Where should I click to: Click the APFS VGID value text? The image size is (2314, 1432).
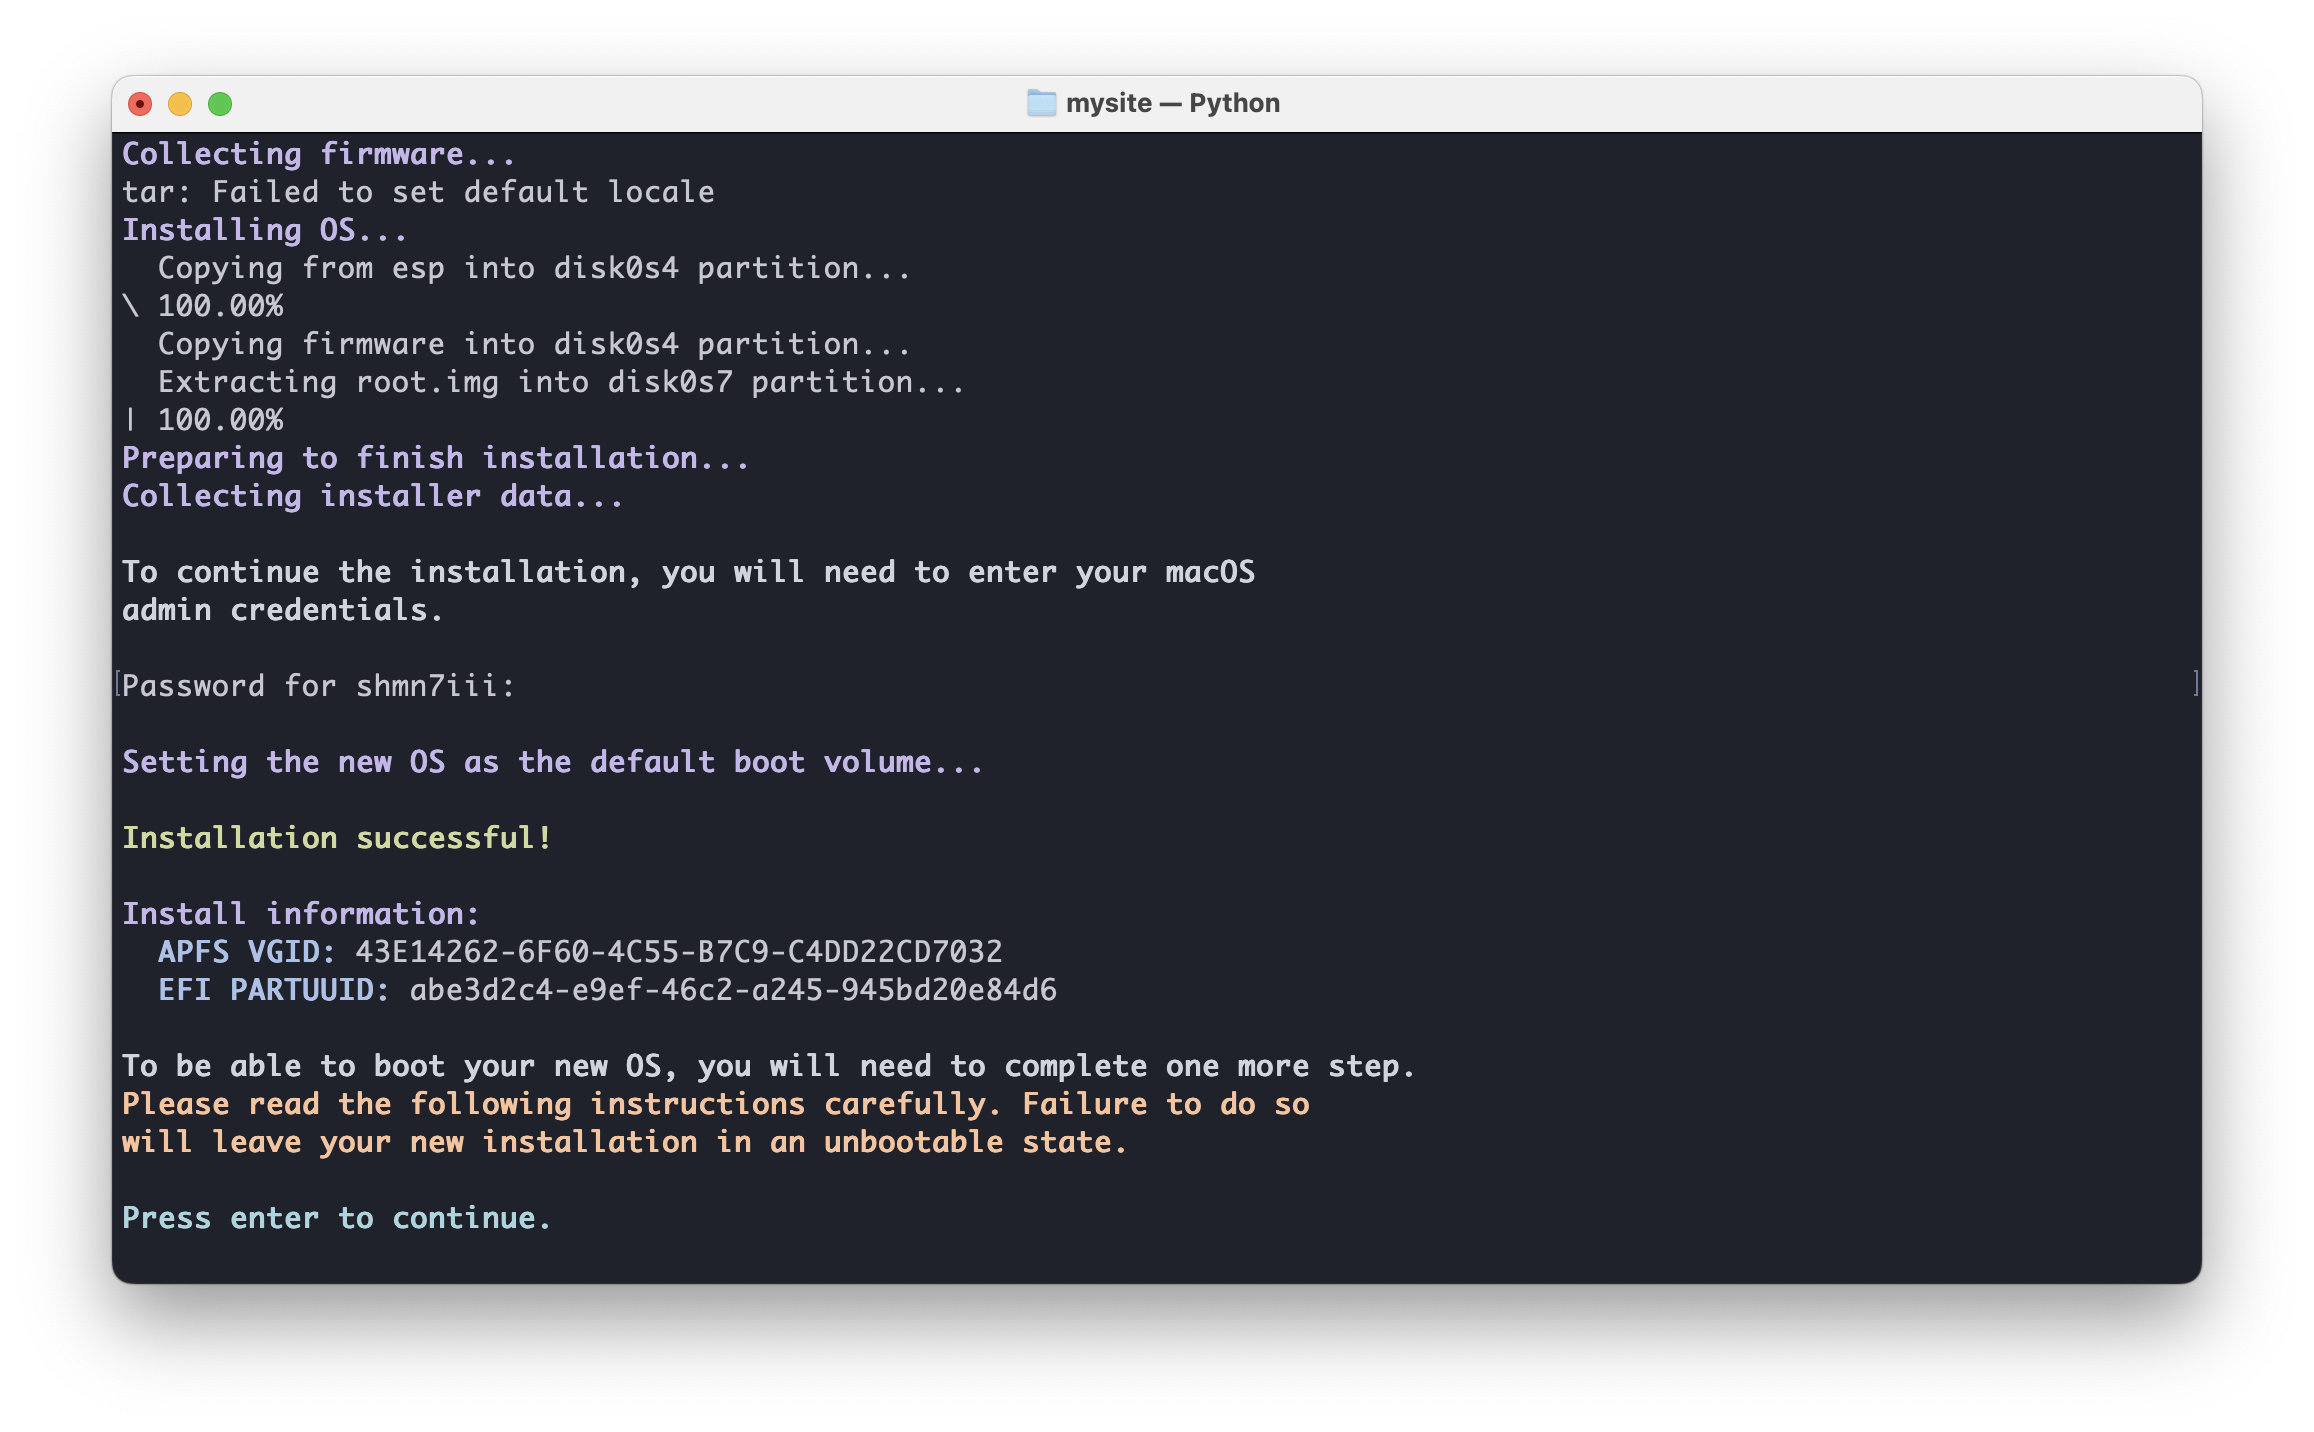point(678,951)
